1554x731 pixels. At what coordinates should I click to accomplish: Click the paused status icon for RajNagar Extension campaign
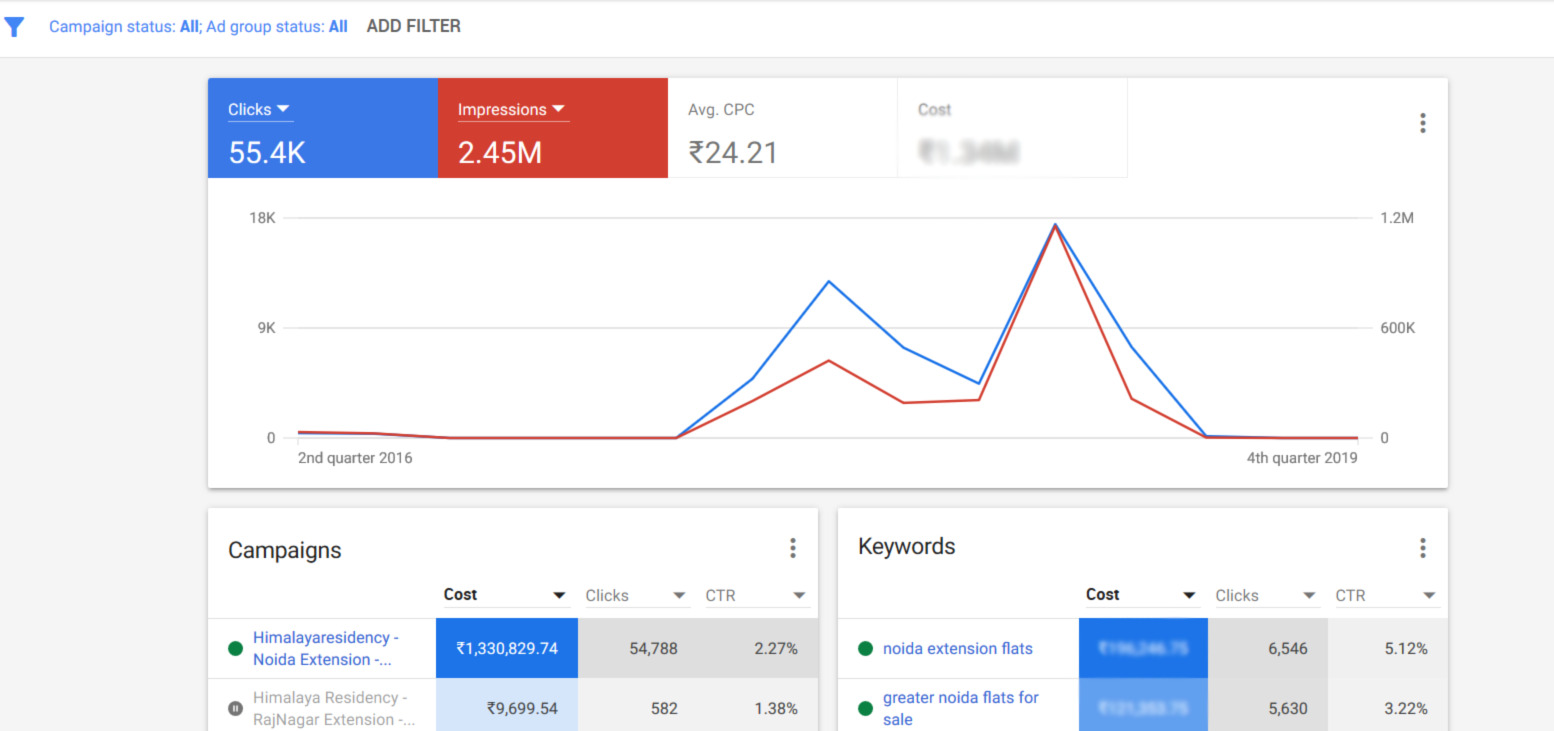pyautogui.click(x=234, y=708)
